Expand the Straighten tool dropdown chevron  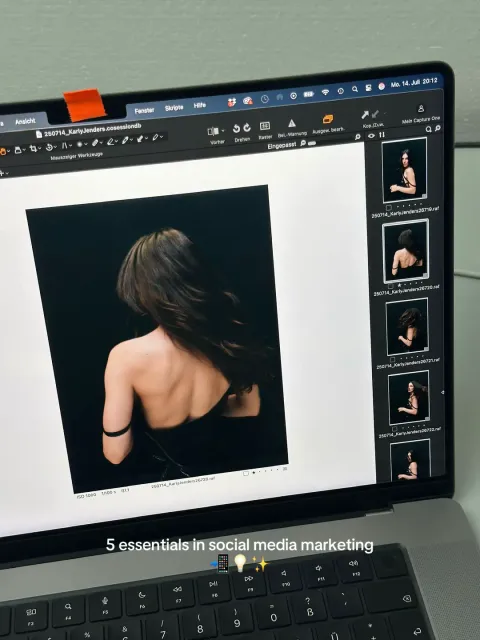56,147
